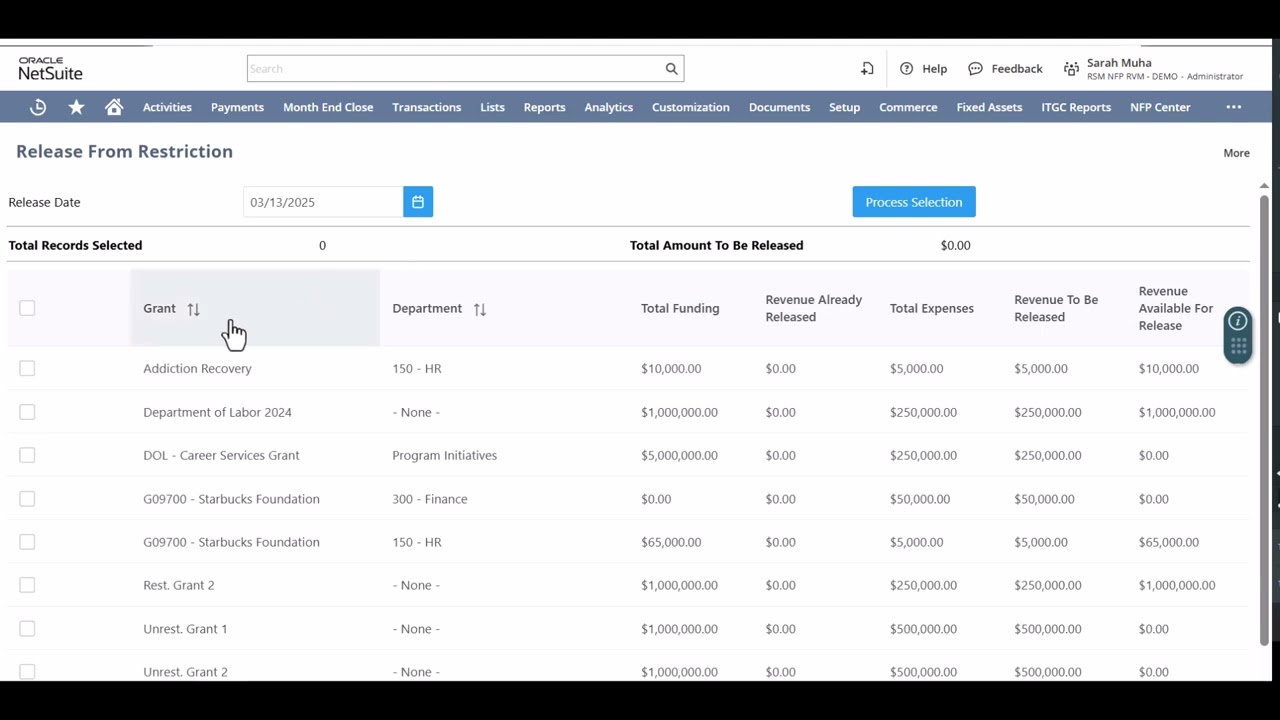Viewport: 1280px width, 720px height.
Task: Sort by Department using arrows icon
Action: tap(479, 309)
